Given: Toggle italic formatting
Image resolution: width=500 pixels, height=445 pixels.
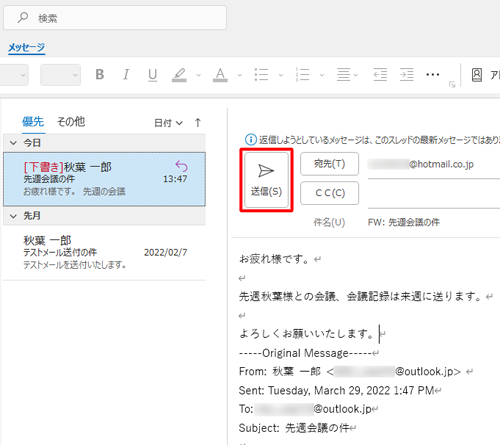Looking at the screenshot, I should pyautogui.click(x=126, y=75).
